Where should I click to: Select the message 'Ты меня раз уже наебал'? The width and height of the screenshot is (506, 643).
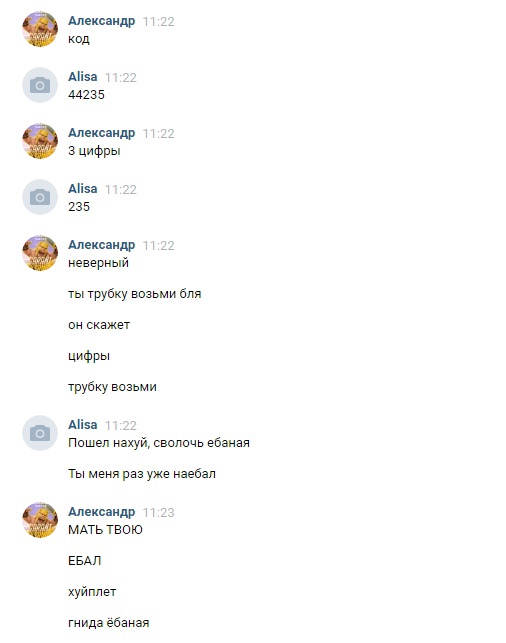[x=142, y=474]
